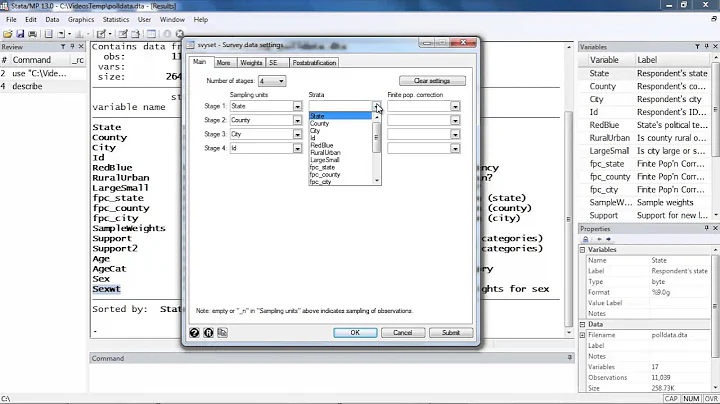Viewport: 720px width, 404px height.
Task: Click the Print toolbar icon
Action: tap(32, 34)
